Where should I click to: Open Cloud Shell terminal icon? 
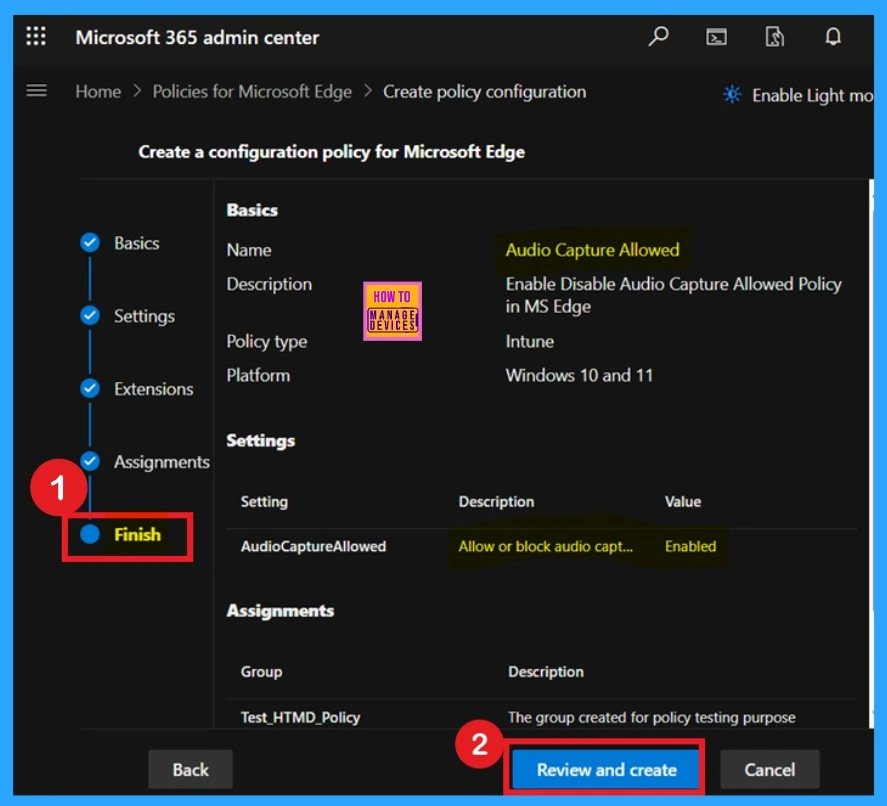[x=716, y=37]
